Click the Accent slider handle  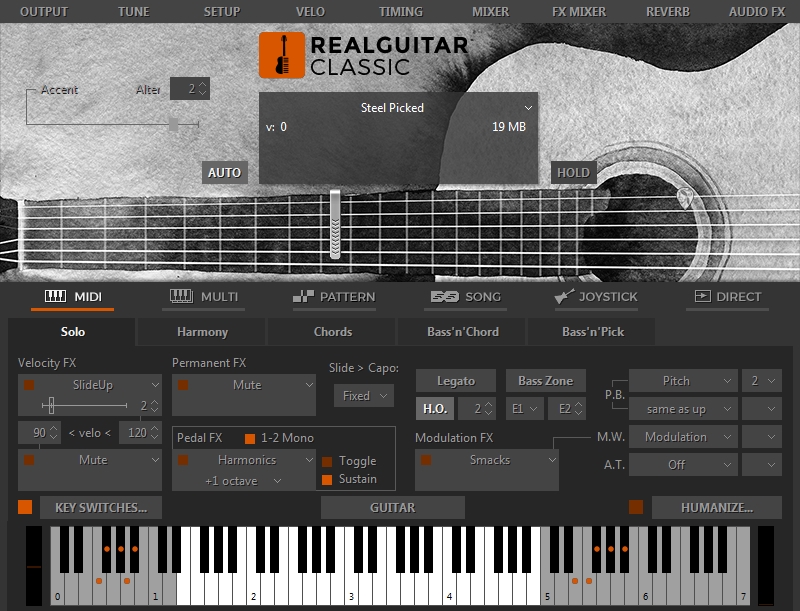click(x=173, y=124)
